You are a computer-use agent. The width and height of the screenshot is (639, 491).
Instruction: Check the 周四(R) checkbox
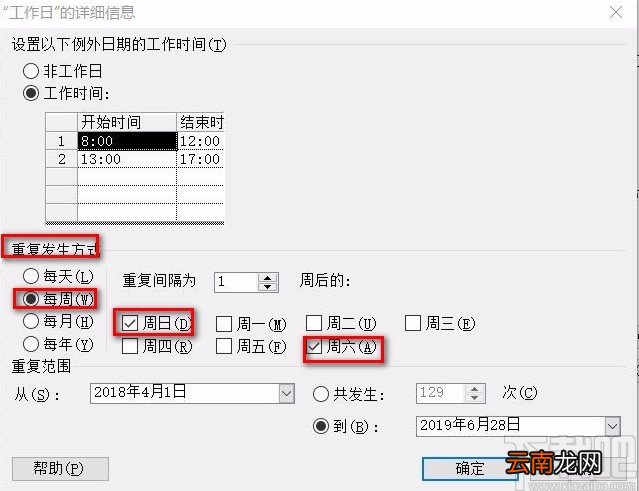130,346
